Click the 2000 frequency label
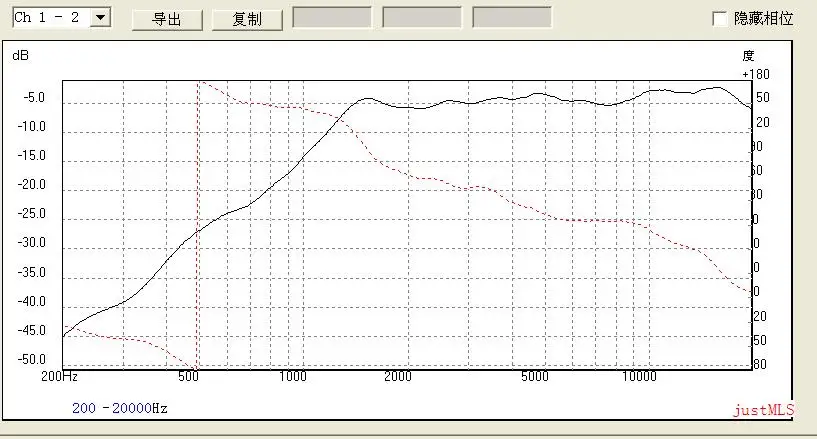Screen dimensions: 817x439 click(398, 377)
